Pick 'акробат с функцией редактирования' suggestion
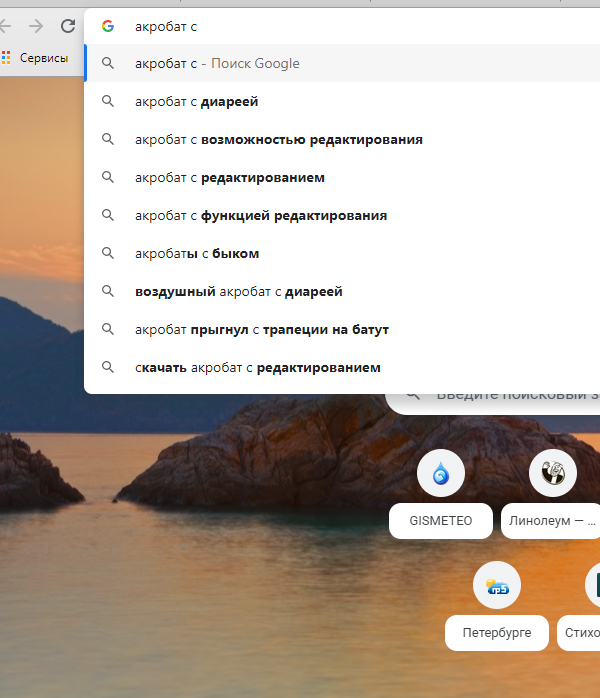This screenshot has height=698, width=600. [x=260, y=215]
